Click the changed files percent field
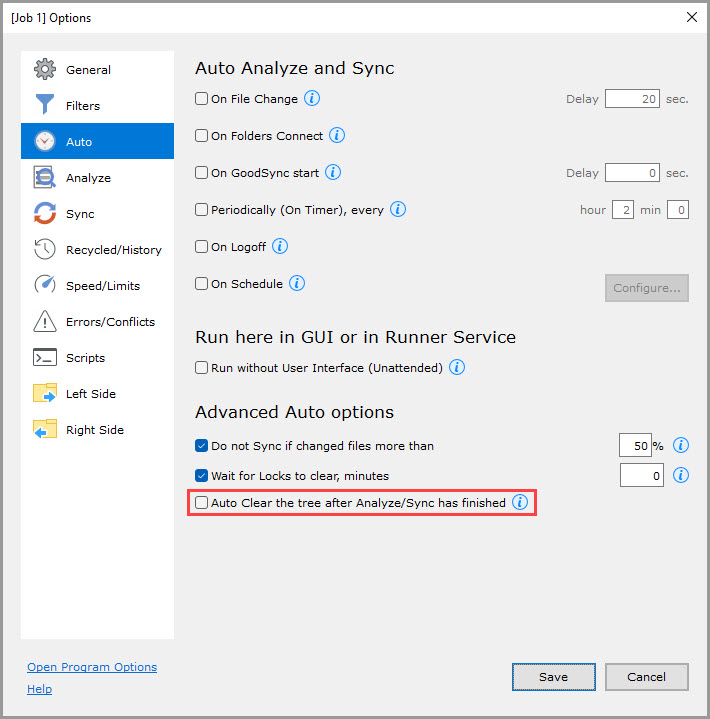 coord(635,446)
